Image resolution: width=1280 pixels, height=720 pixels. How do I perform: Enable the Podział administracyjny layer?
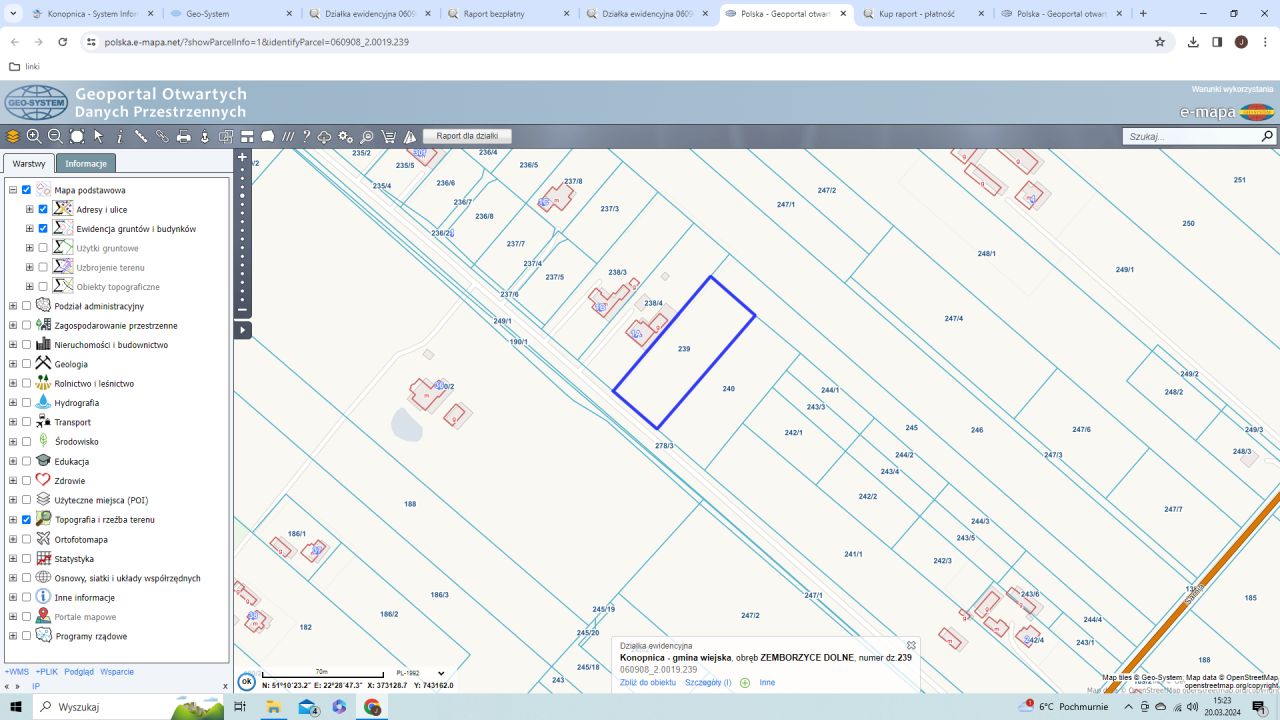(x=27, y=306)
